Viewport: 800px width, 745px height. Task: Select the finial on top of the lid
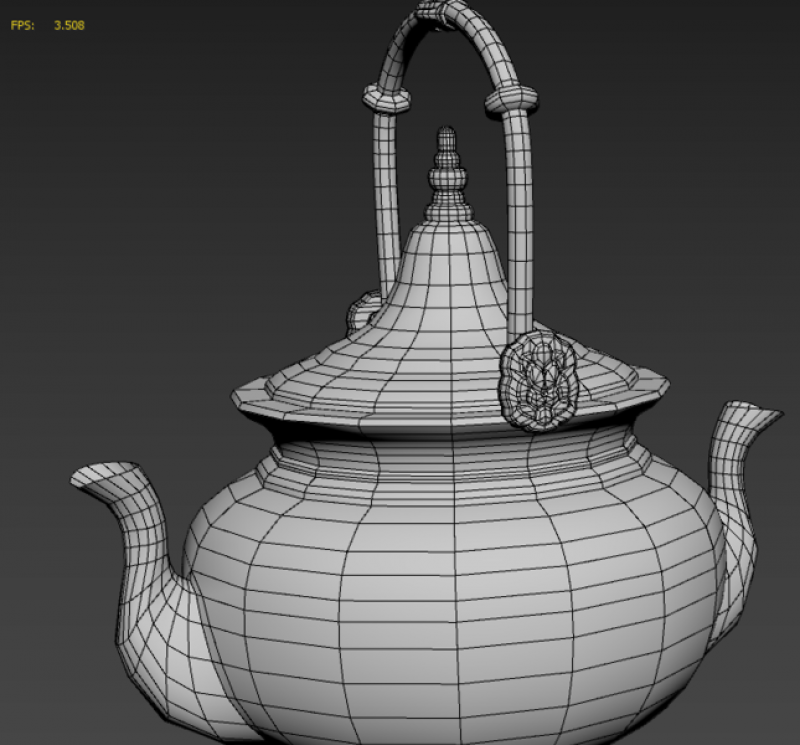447,173
